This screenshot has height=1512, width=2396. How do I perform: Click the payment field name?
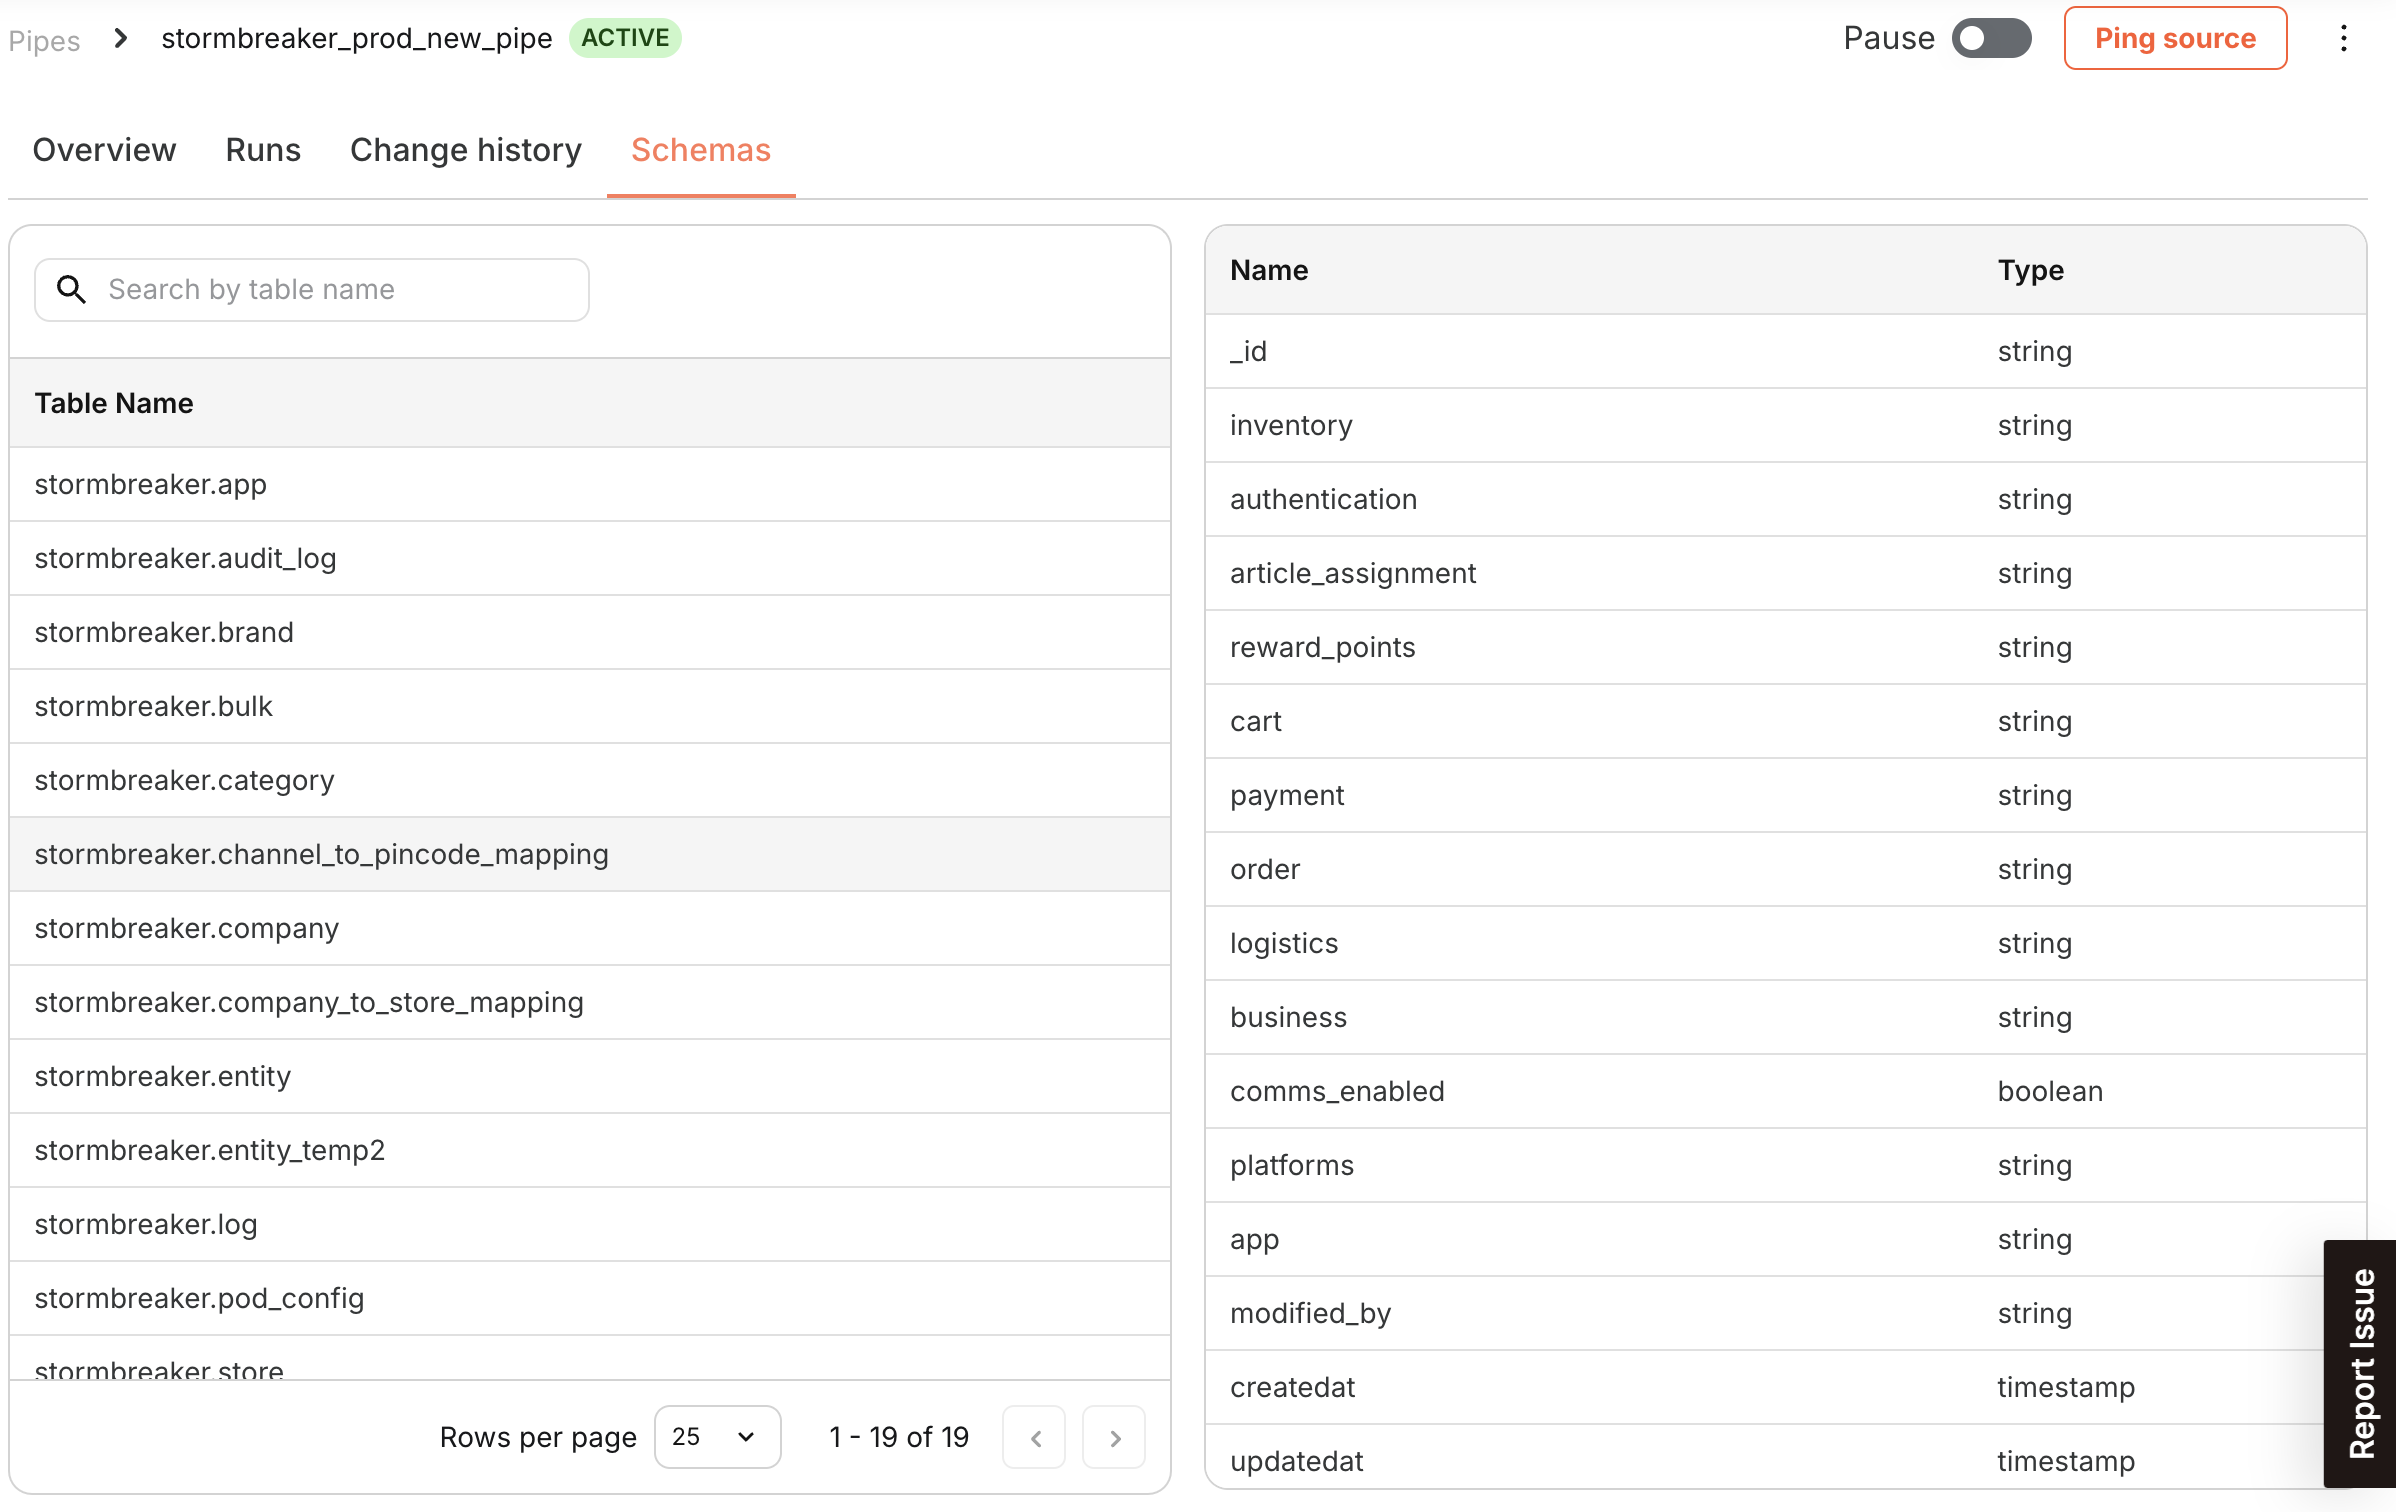pyautogui.click(x=1287, y=796)
